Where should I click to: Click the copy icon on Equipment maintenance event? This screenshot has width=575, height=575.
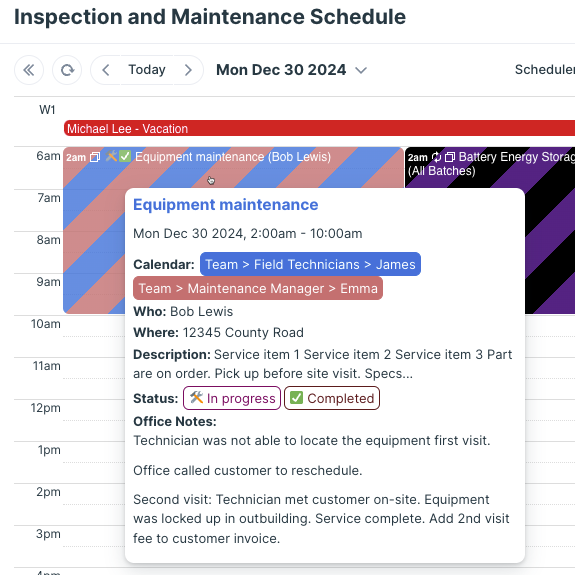95,157
